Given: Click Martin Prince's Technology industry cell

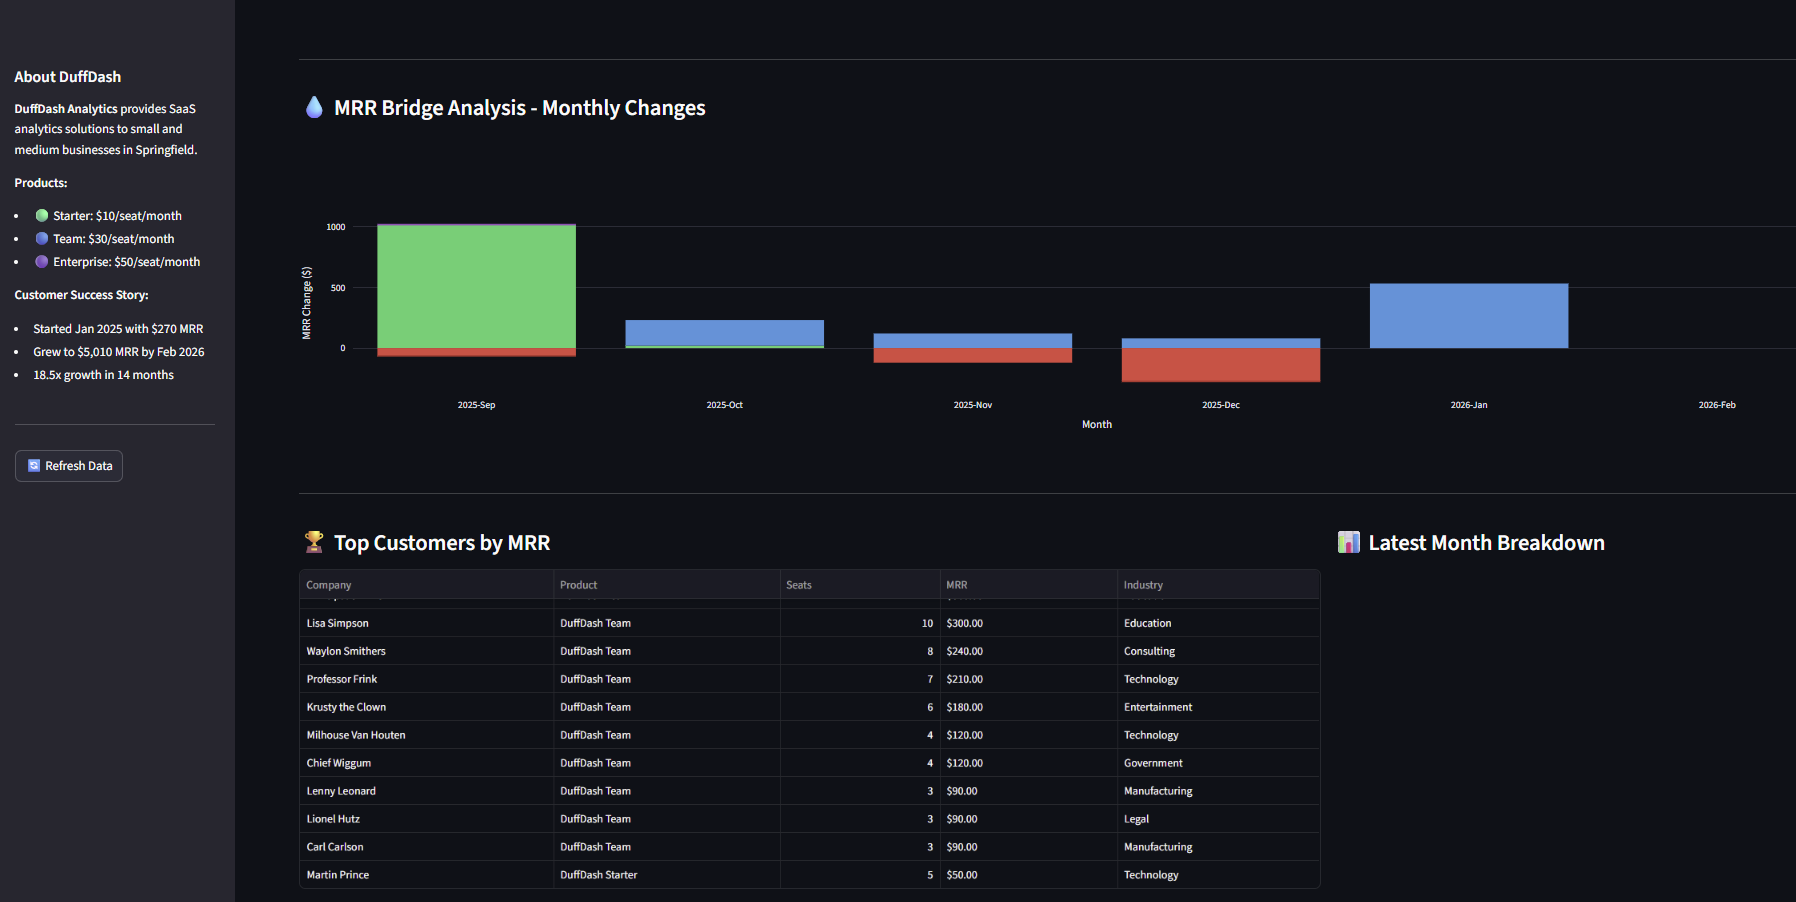Looking at the screenshot, I should coord(1151,874).
